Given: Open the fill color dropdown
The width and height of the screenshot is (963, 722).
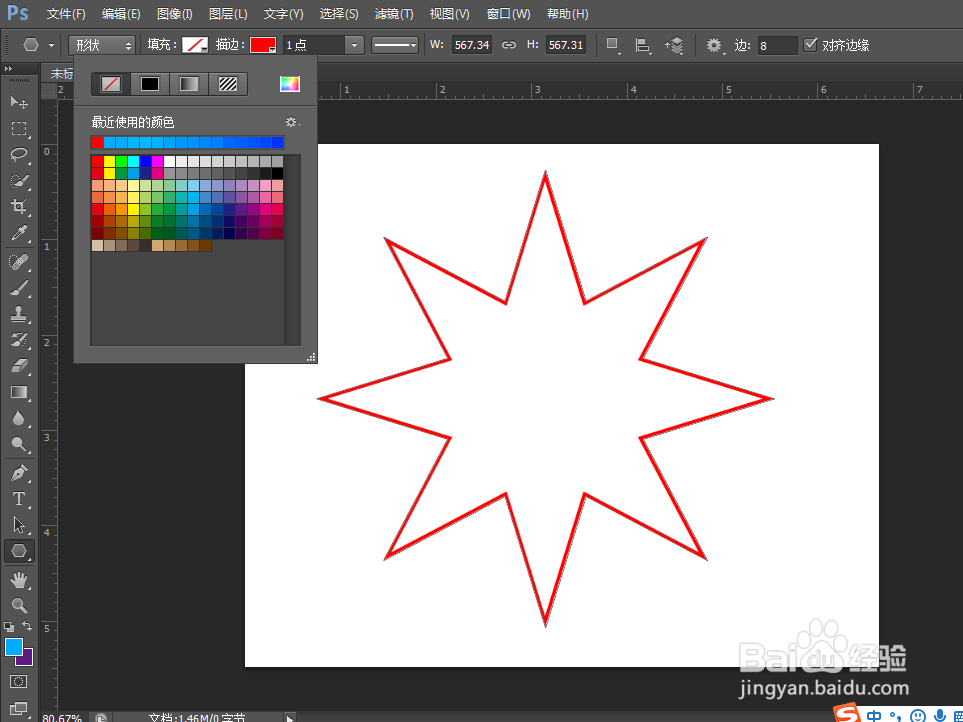Looking at the screenshot, I should click(x=195, y=45).
